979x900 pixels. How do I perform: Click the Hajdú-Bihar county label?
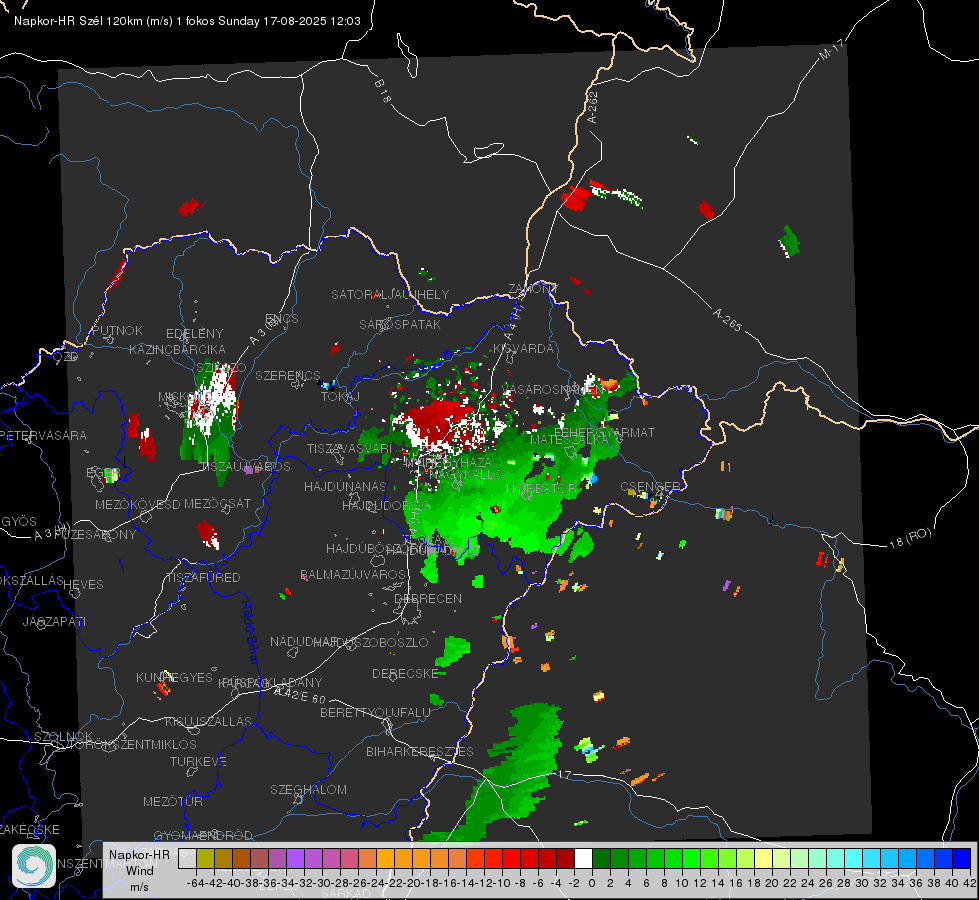249,631
